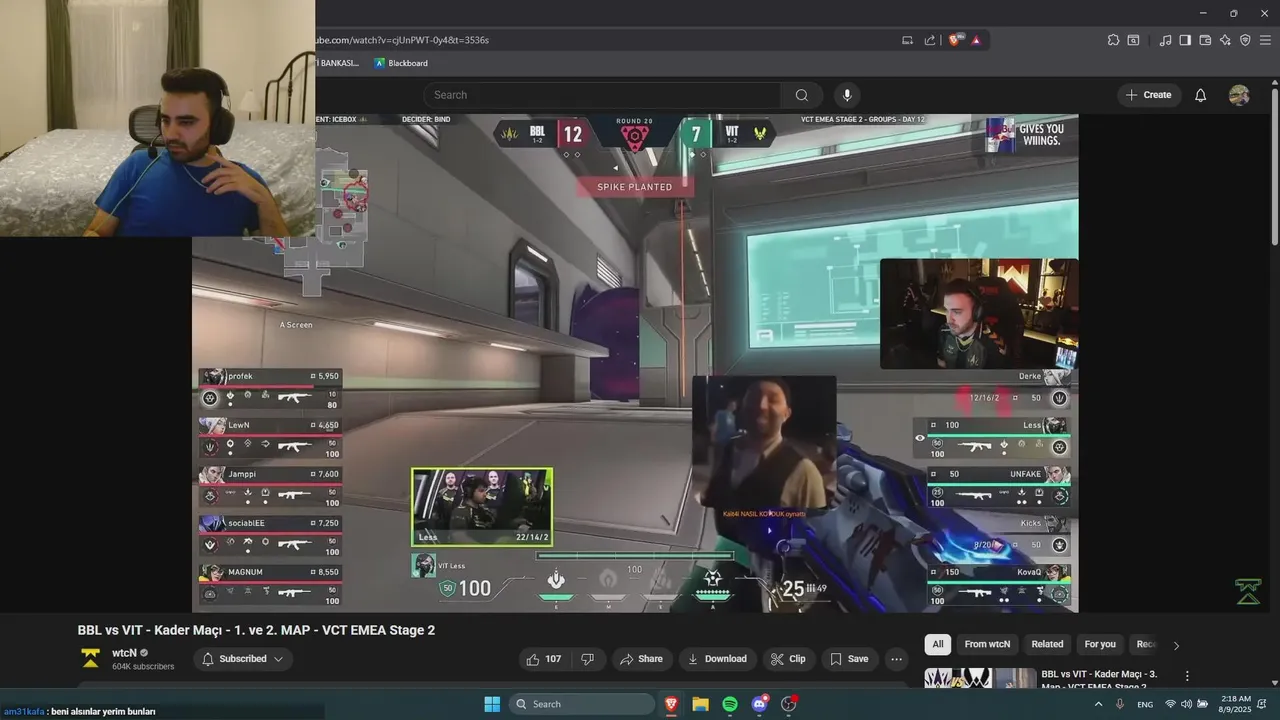This screenshot has height=720, width=1280.
Task: Open the Brave VPN shield icon
Action: tap(1245, 40)
